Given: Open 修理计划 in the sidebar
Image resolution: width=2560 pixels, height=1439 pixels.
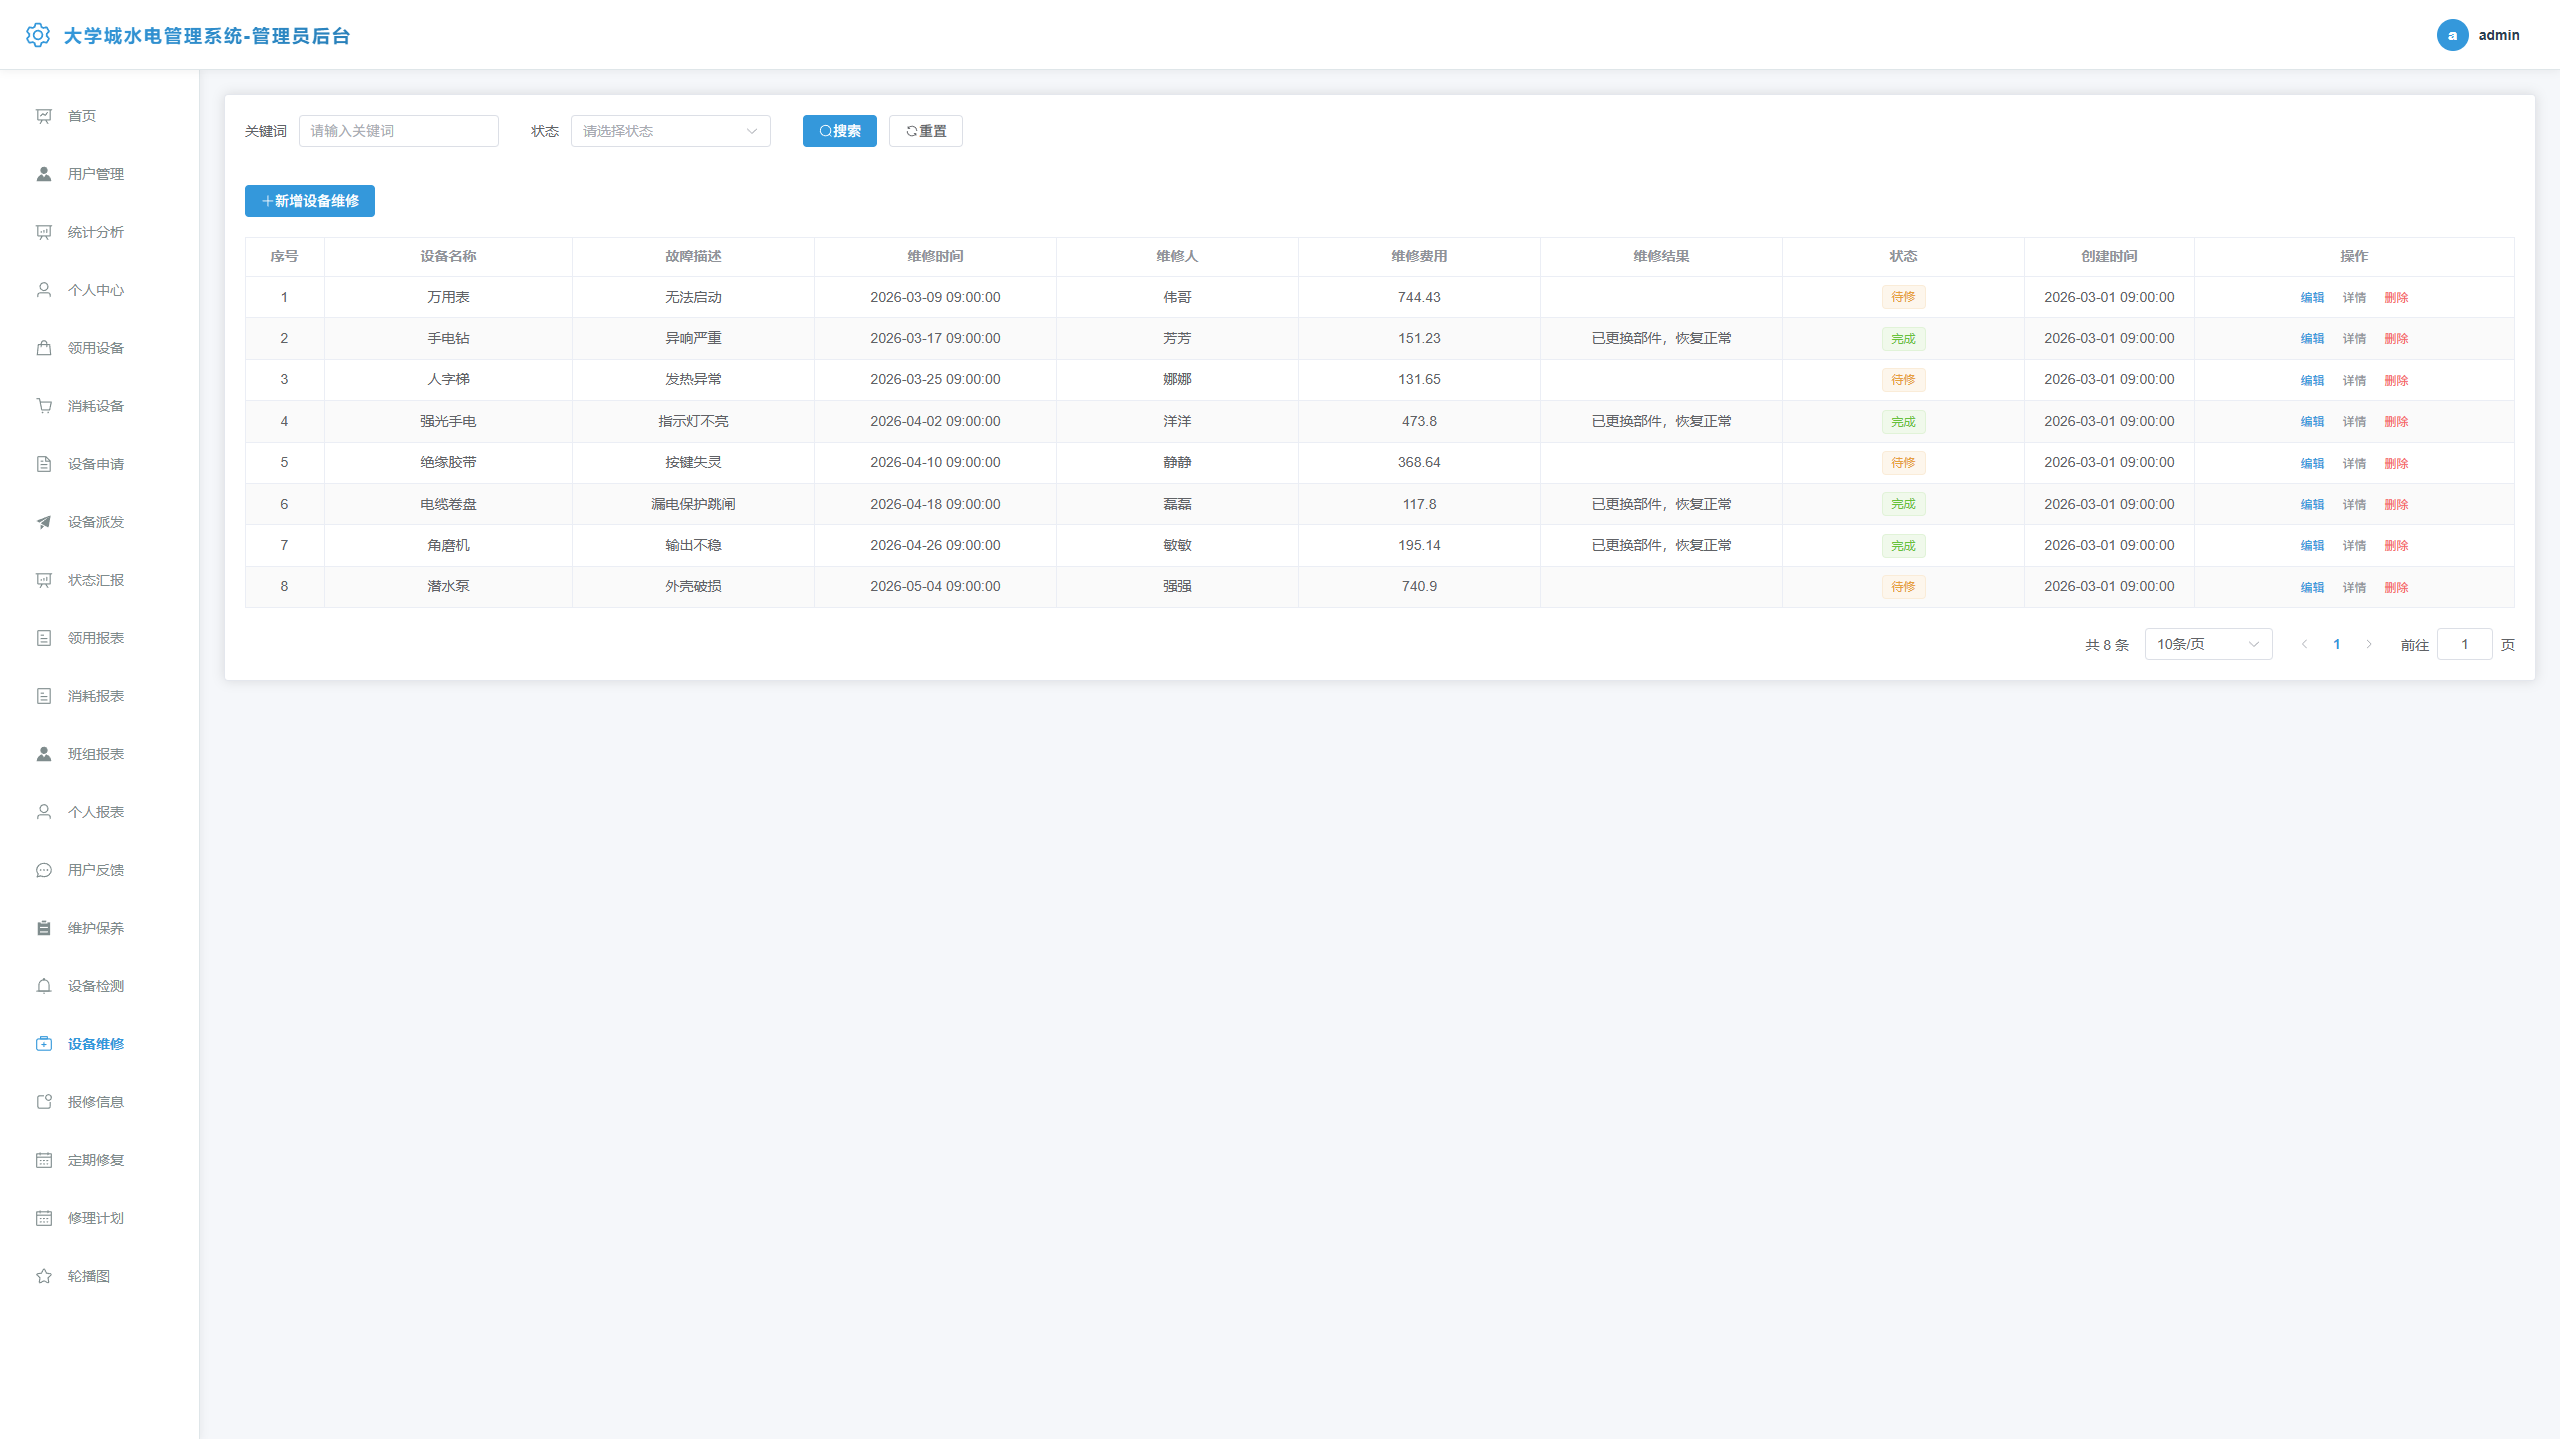Looking at the screenshot, I should (x=96, y=1218).
